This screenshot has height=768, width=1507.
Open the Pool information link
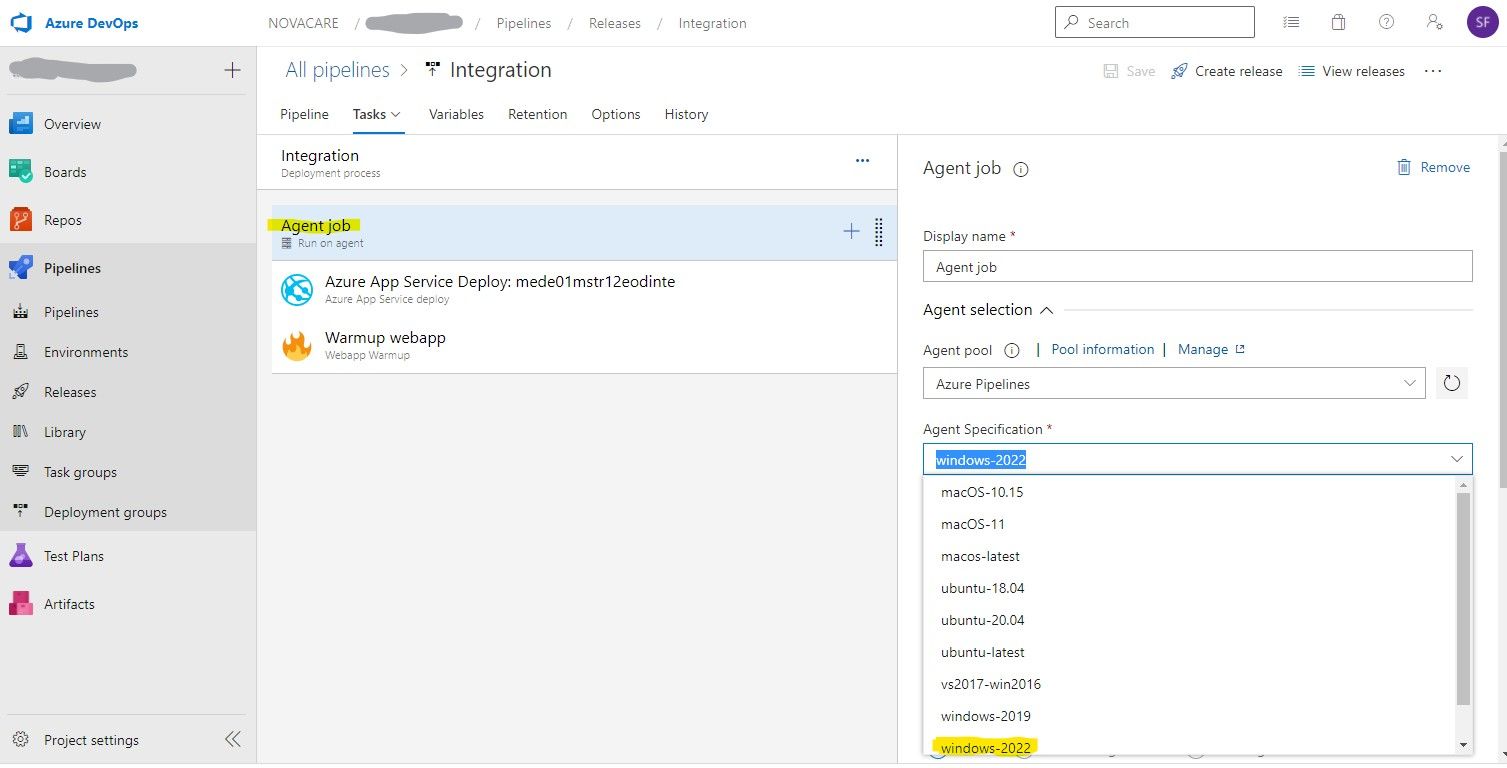(x=1102, y=349)
